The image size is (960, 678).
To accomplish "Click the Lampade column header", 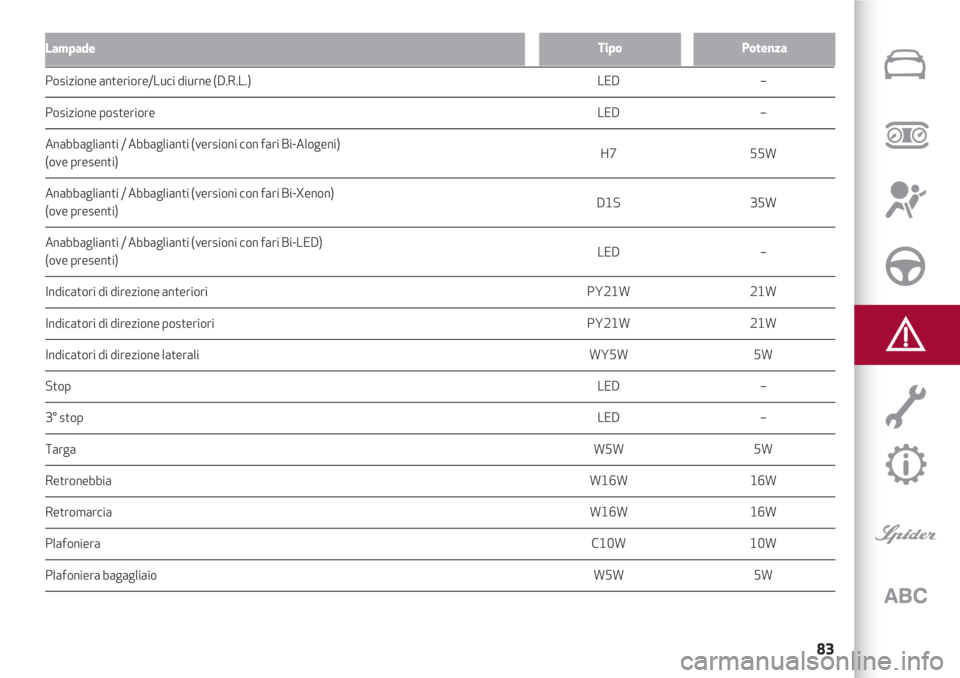I will 285,48.
